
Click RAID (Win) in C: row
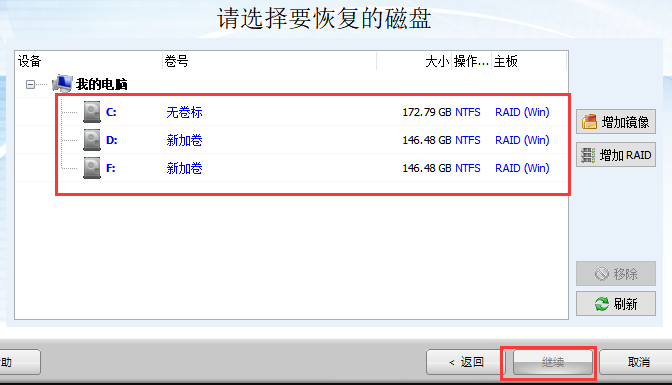pos(522,112)
